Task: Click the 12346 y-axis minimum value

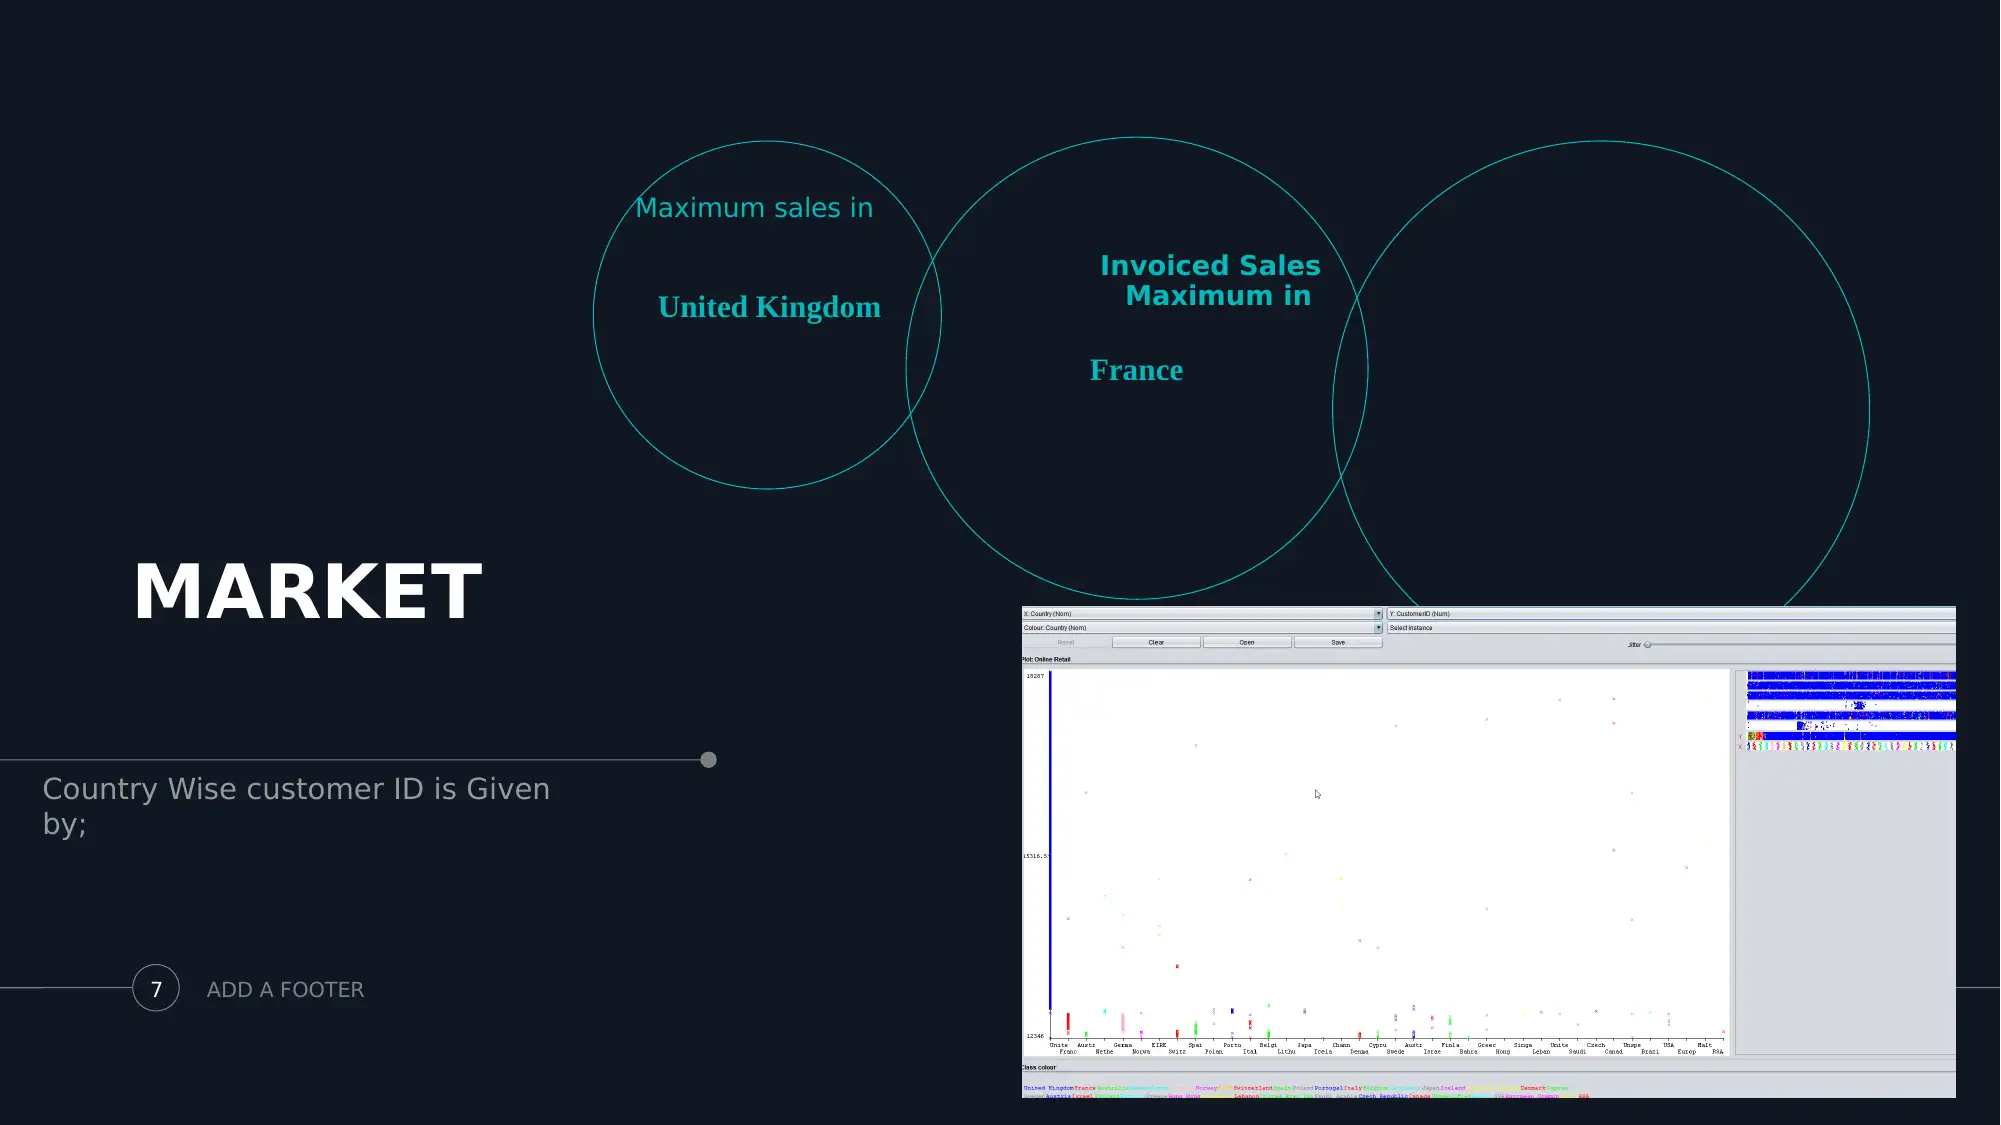Action: (1035, 1036)
